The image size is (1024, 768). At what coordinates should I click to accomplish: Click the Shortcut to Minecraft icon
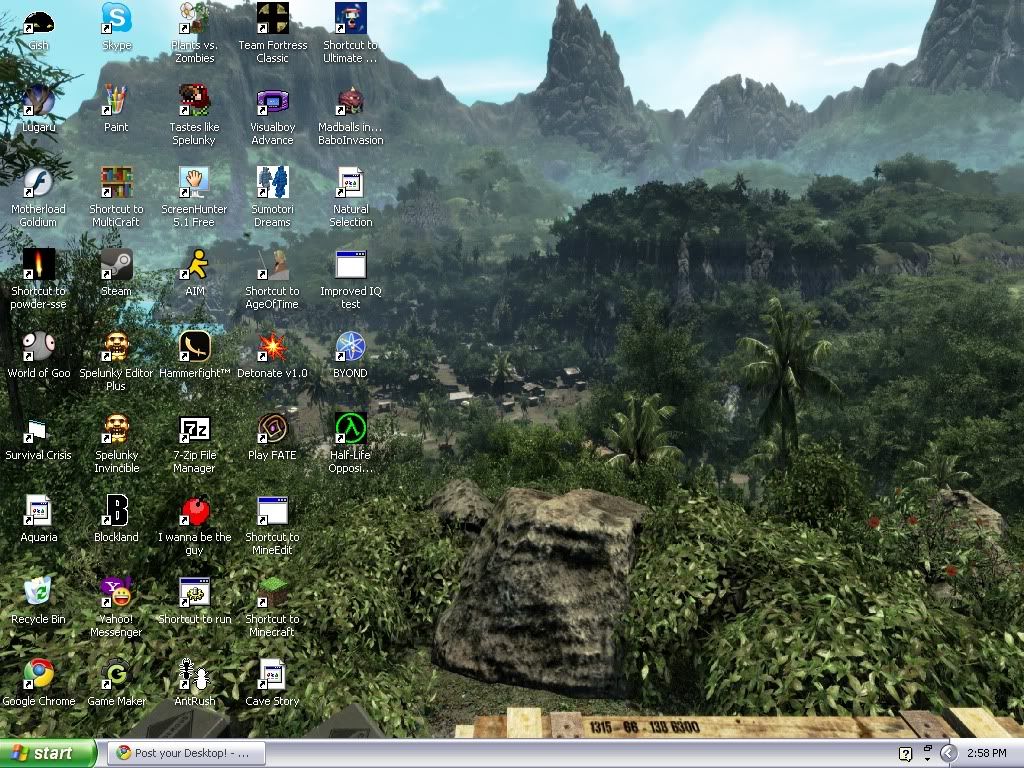pos(272,592)
